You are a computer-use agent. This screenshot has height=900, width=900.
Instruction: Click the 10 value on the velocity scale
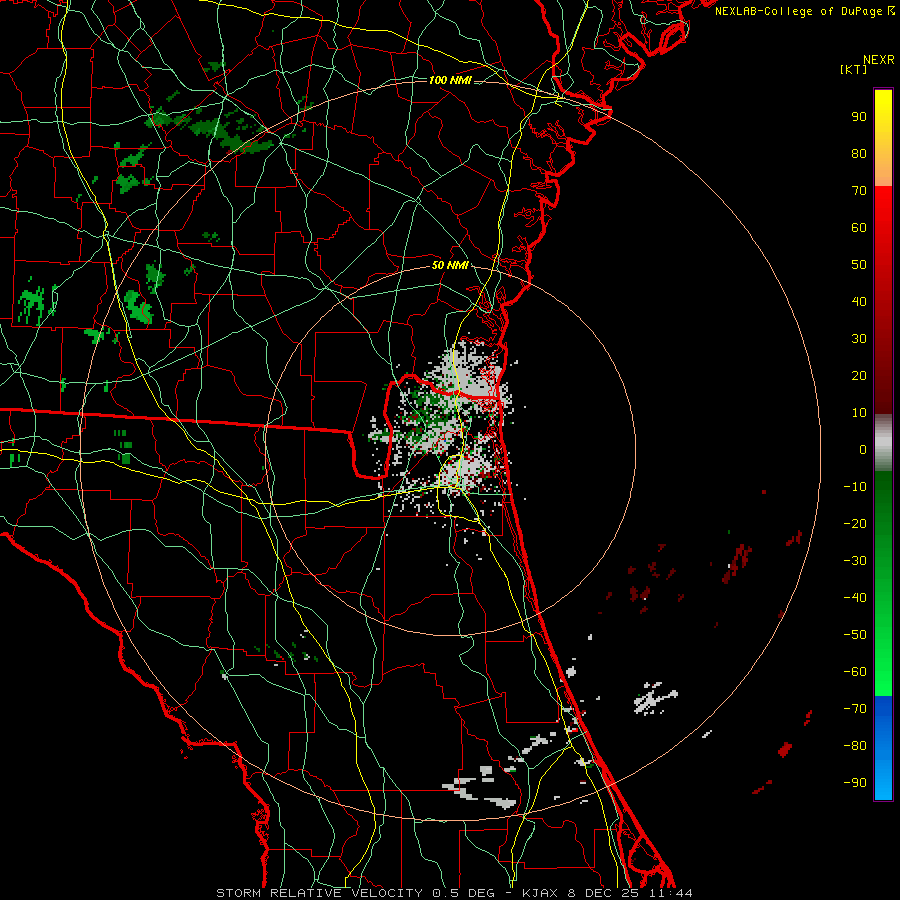click(x=859, y=413)
